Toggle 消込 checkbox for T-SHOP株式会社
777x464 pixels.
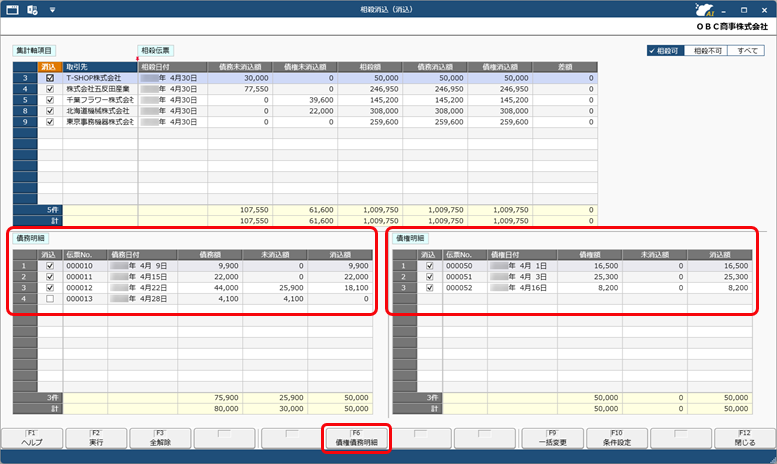tap(50, 78)
